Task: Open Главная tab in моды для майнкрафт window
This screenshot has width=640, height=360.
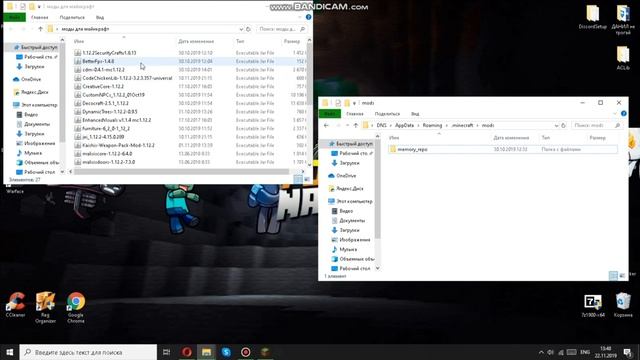Action: point(40,17)
